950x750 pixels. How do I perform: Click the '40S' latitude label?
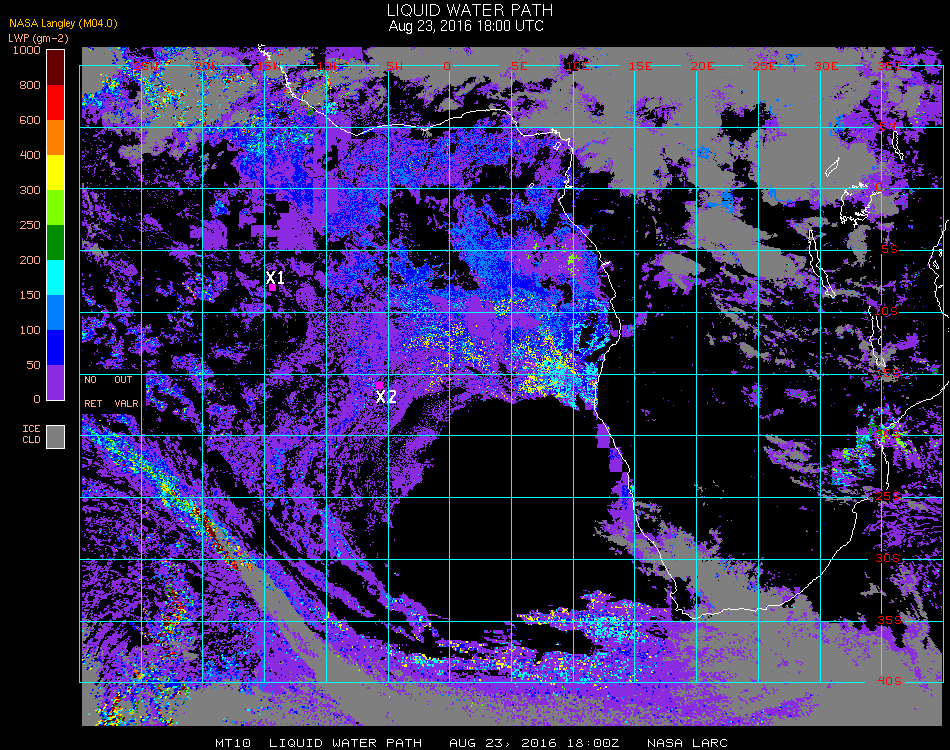pyautogui.click(x=889, y=682)
